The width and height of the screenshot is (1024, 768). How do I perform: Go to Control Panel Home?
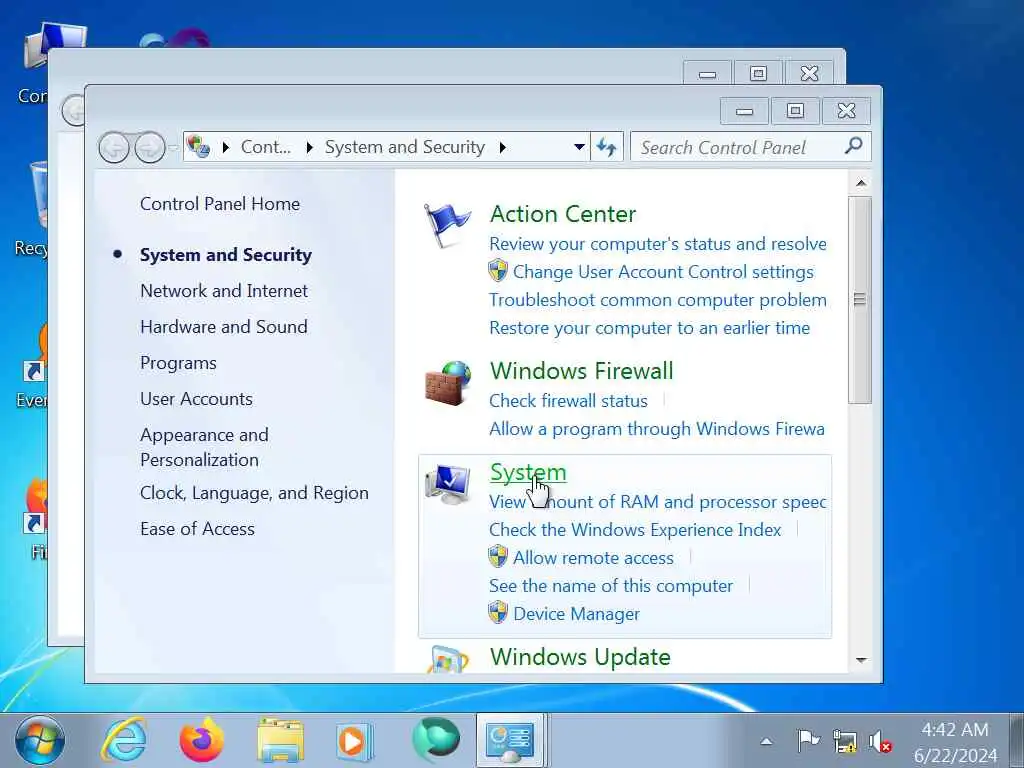(x=220, y=204)
